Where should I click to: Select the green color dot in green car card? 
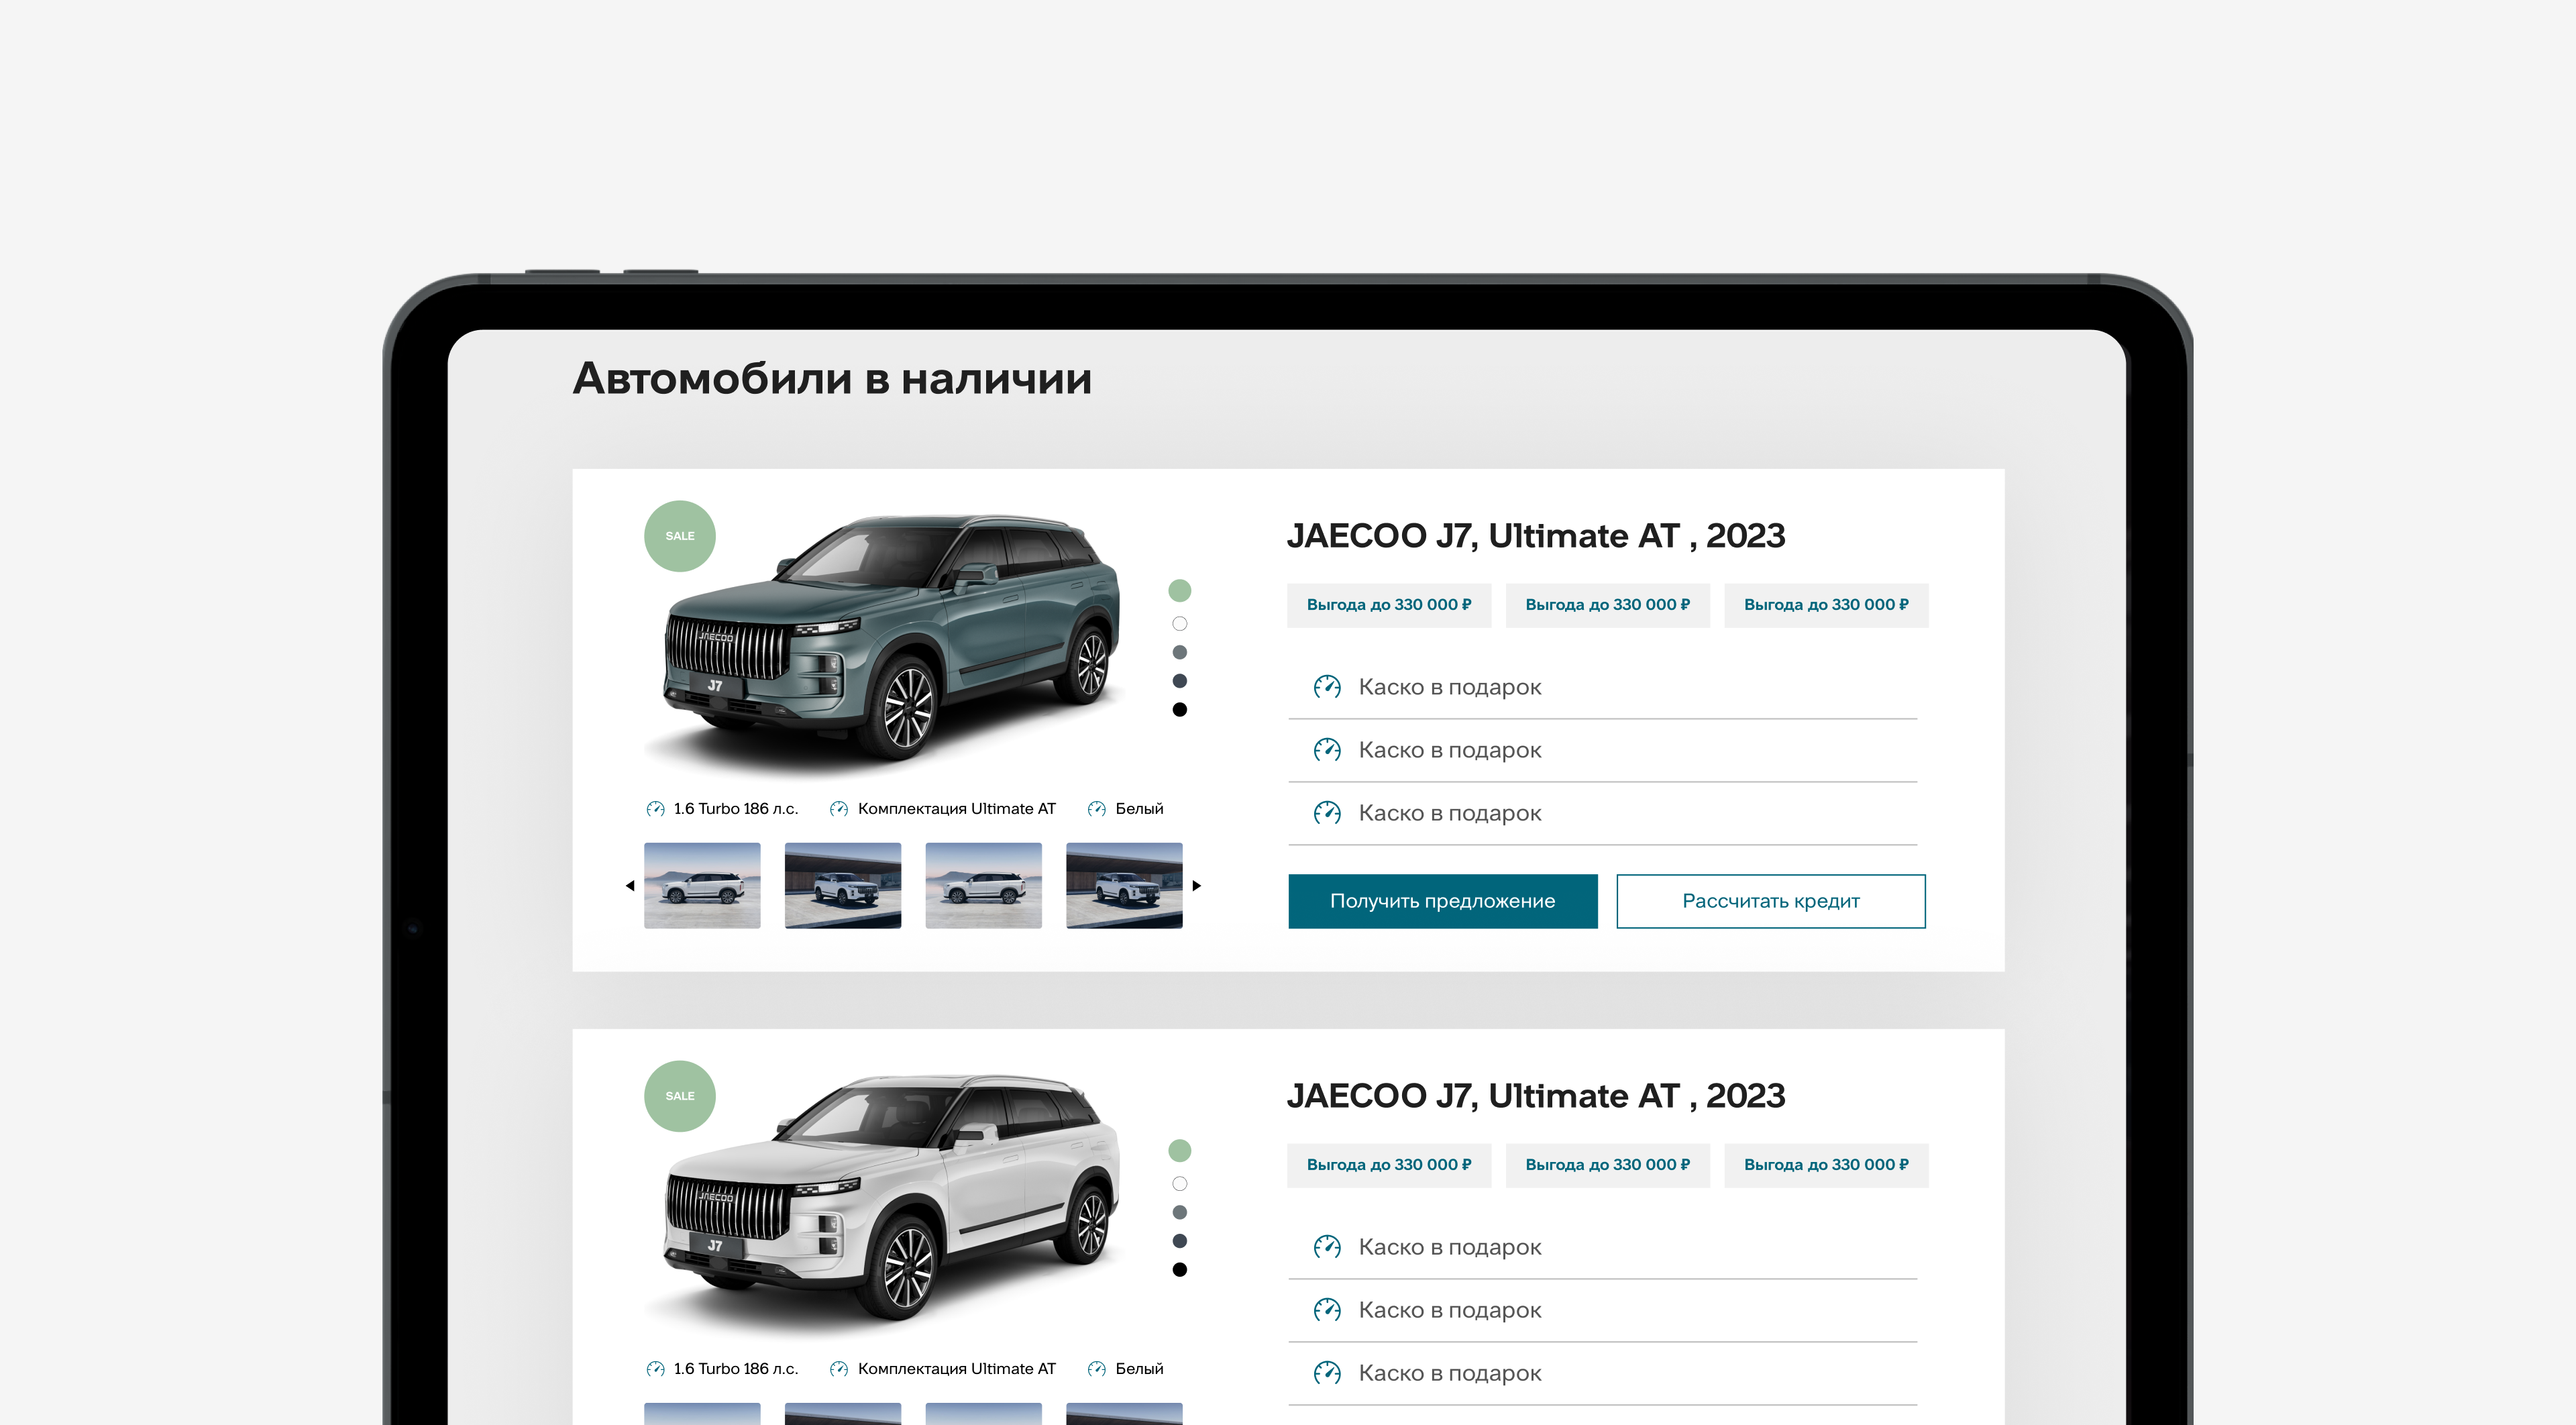coord(1180,591)
